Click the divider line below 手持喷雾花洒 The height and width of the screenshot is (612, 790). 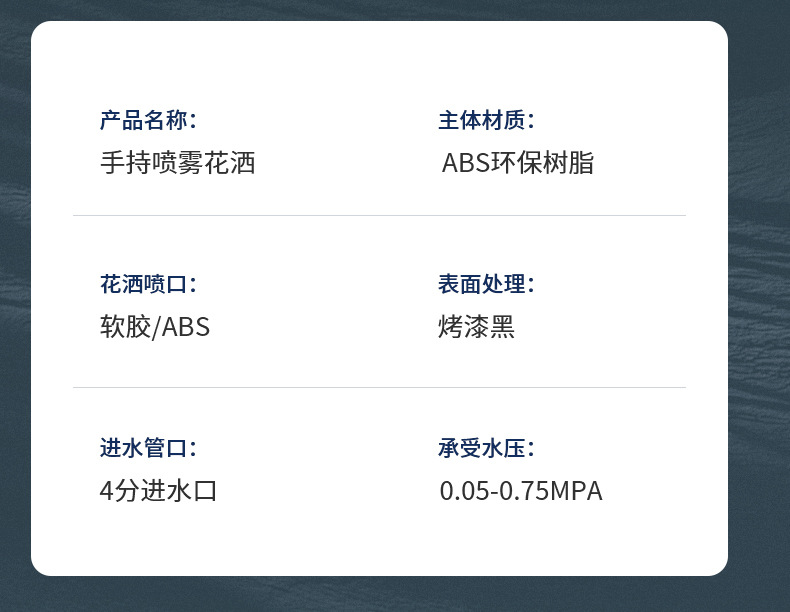pos(379,215)
